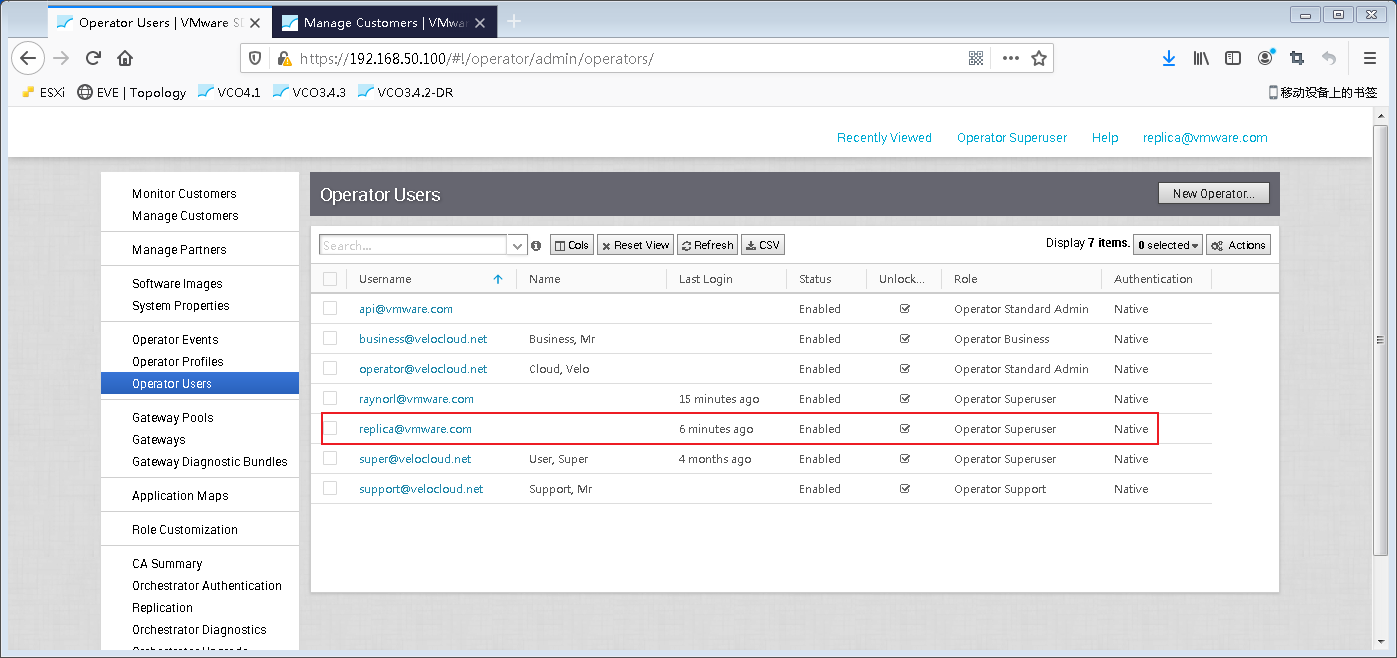Click the Cols button
The height and width of the screenshot is (658, 1397).
pyautogui.click(x=572, y=245)
